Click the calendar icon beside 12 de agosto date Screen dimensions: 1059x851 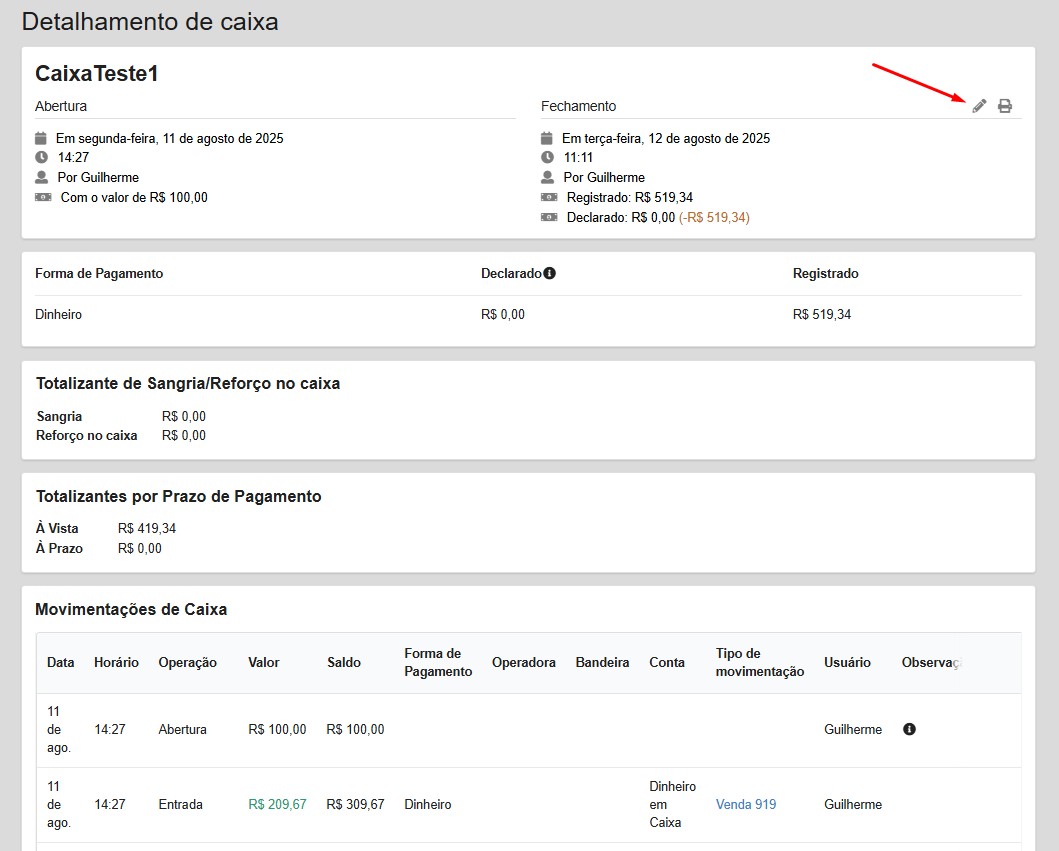tap(547, 138)
